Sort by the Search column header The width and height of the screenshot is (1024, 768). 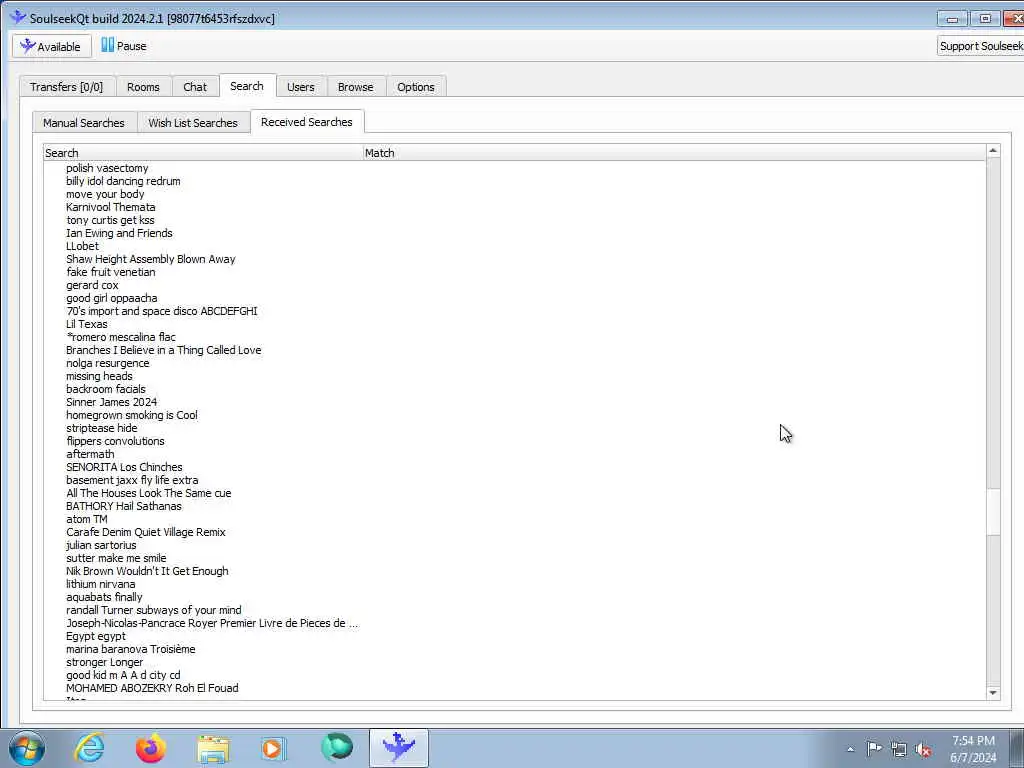pyautogui.click(x=203, y=153)
